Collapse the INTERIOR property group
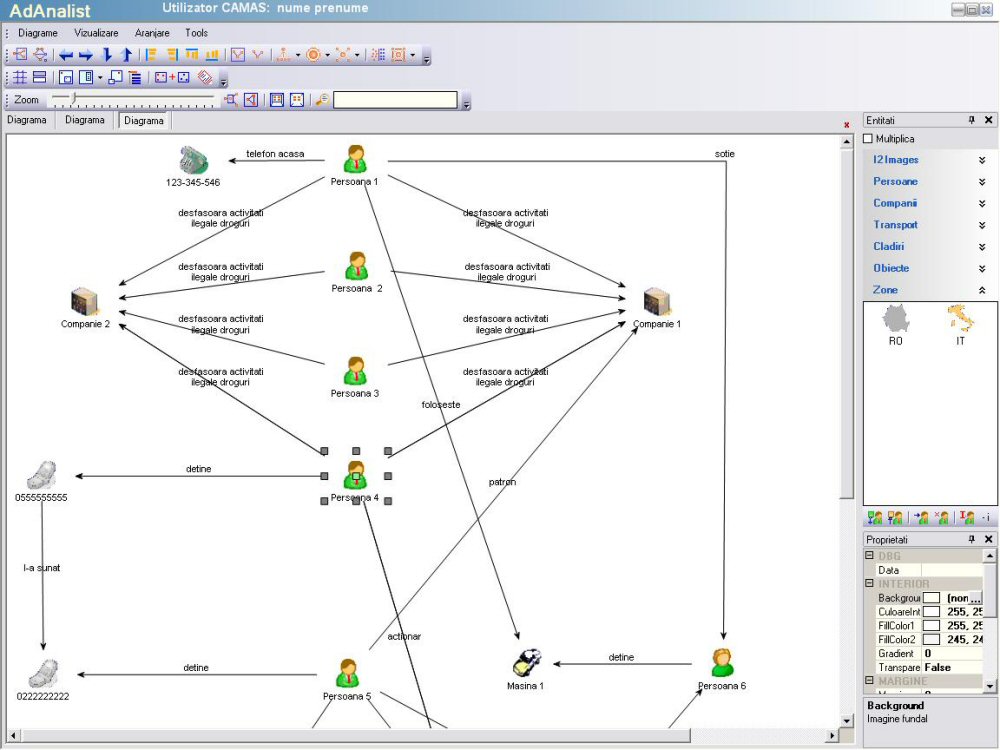The height and width of the screenshot is (750, 1000). (x=870, y=583)
